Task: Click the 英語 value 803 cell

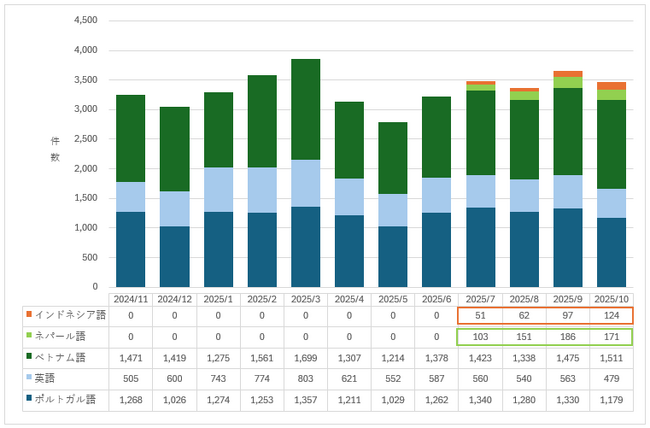Action: [306, 379]
